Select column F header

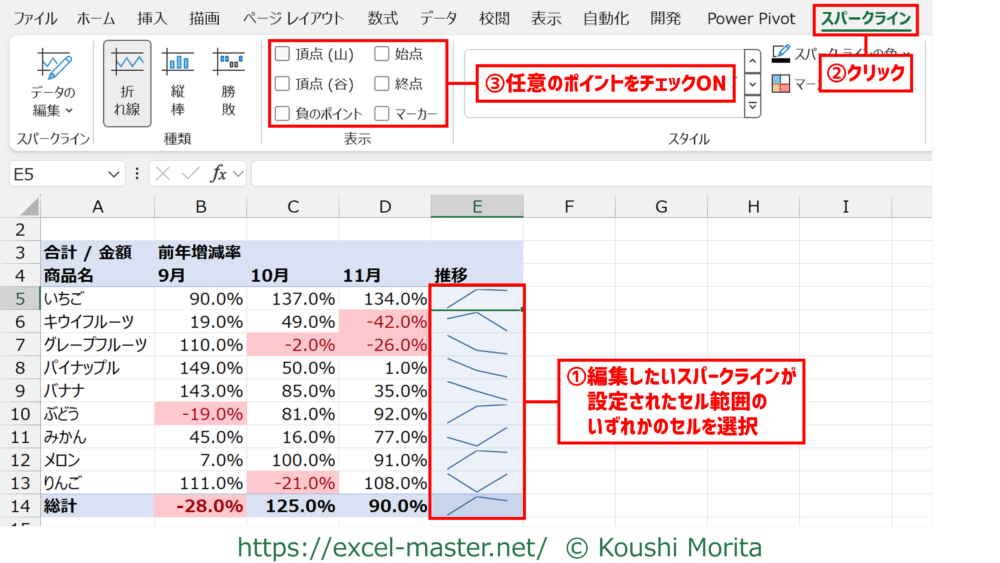tap(569, 207)
